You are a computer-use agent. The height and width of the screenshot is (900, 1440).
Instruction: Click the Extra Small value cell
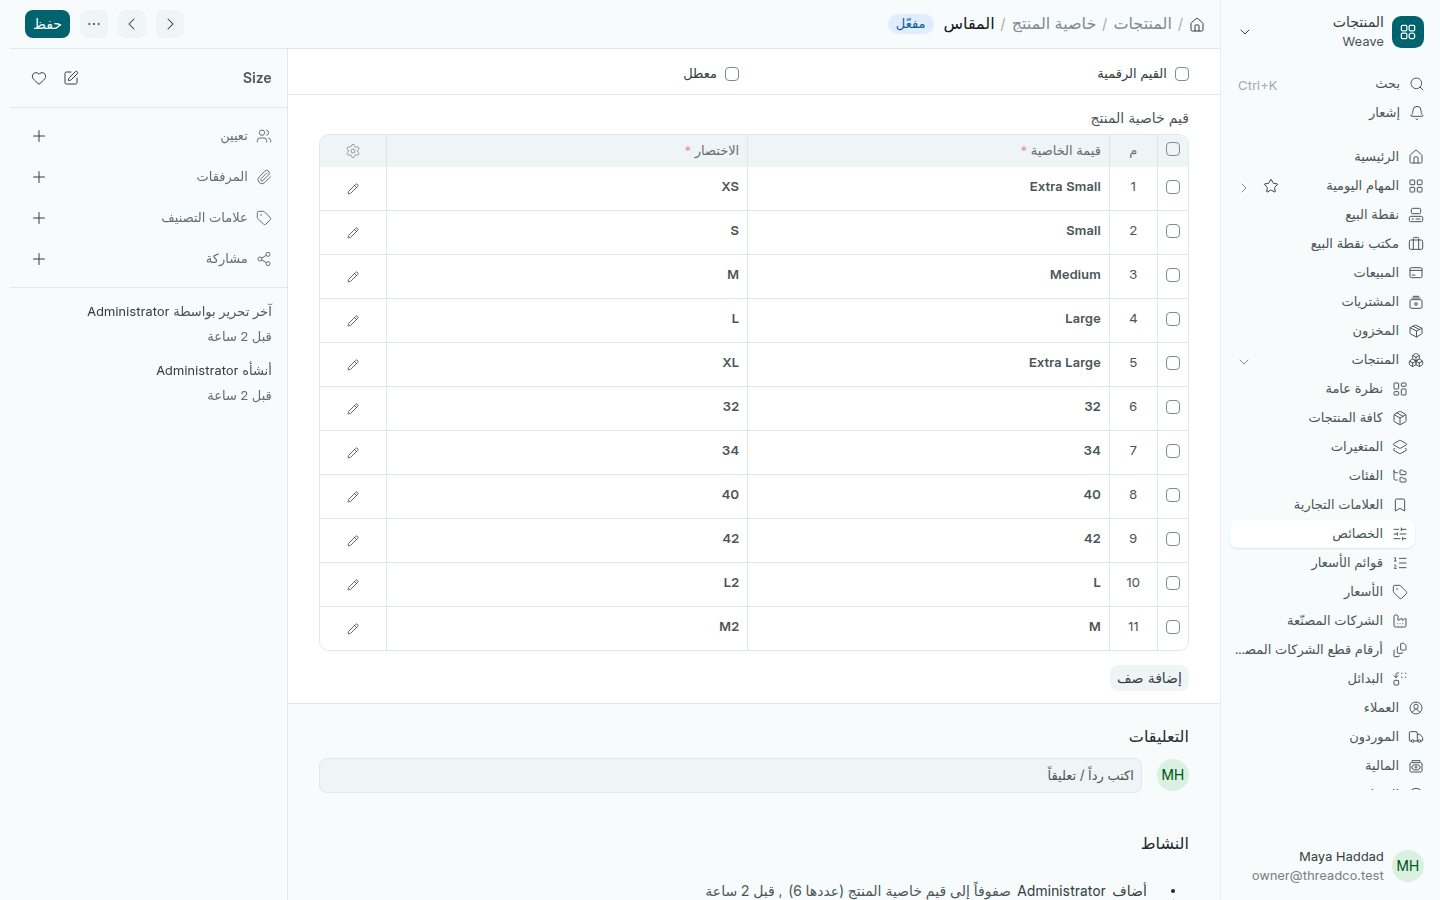click(929, 188)
